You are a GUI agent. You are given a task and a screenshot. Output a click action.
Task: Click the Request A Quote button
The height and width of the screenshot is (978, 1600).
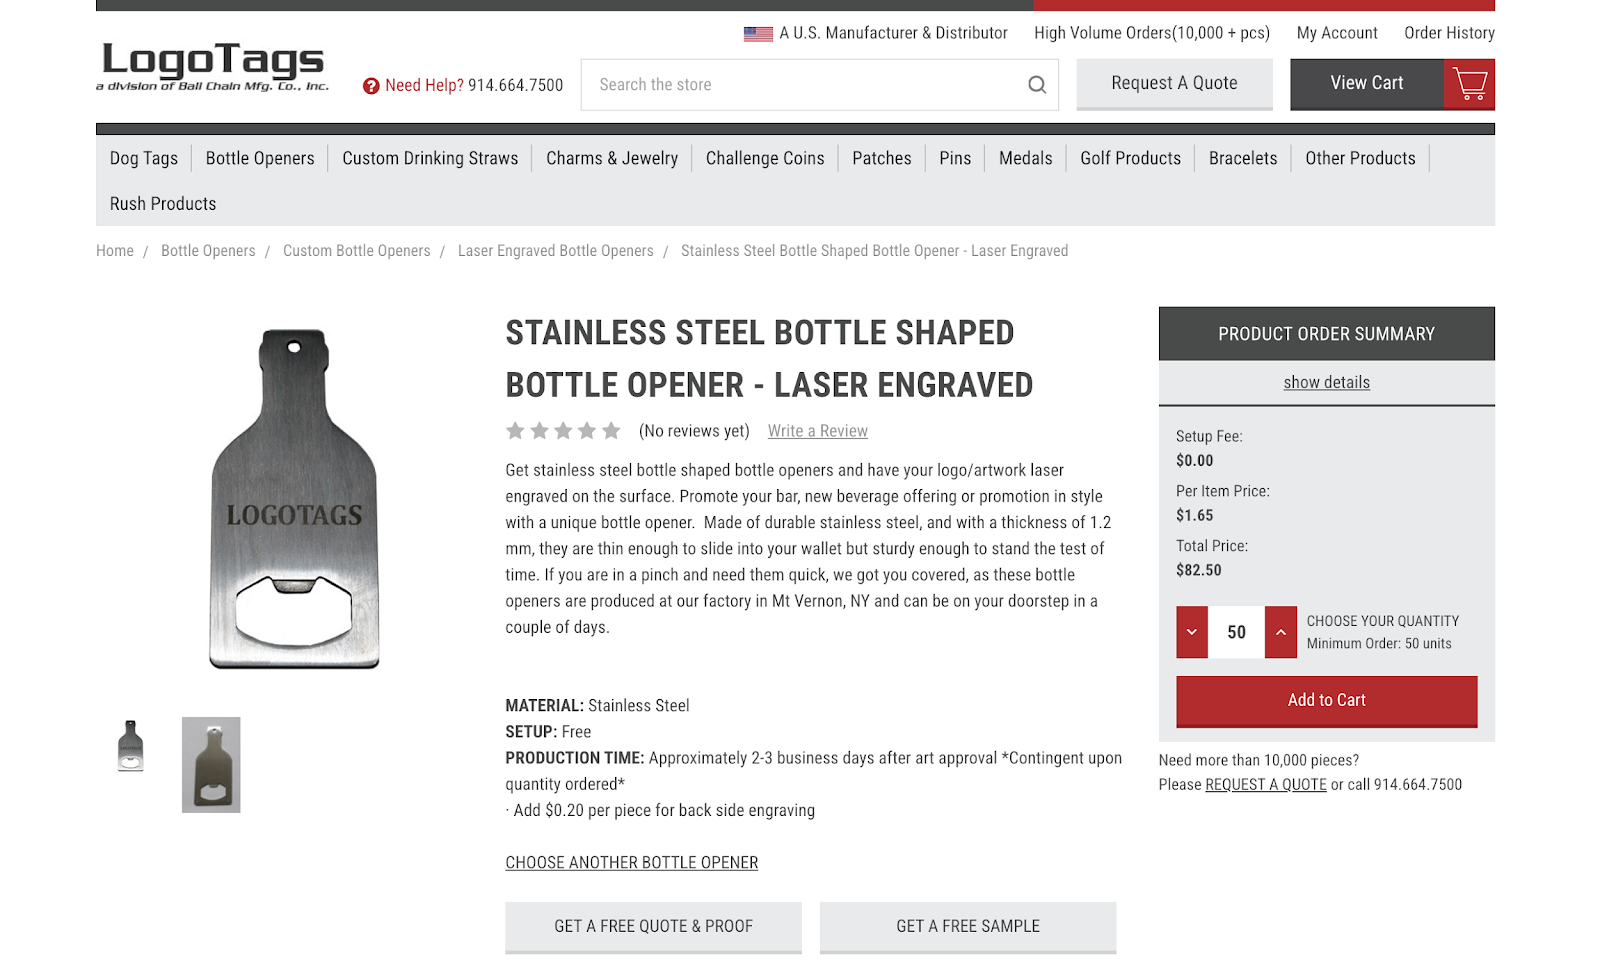(1173, 83)
